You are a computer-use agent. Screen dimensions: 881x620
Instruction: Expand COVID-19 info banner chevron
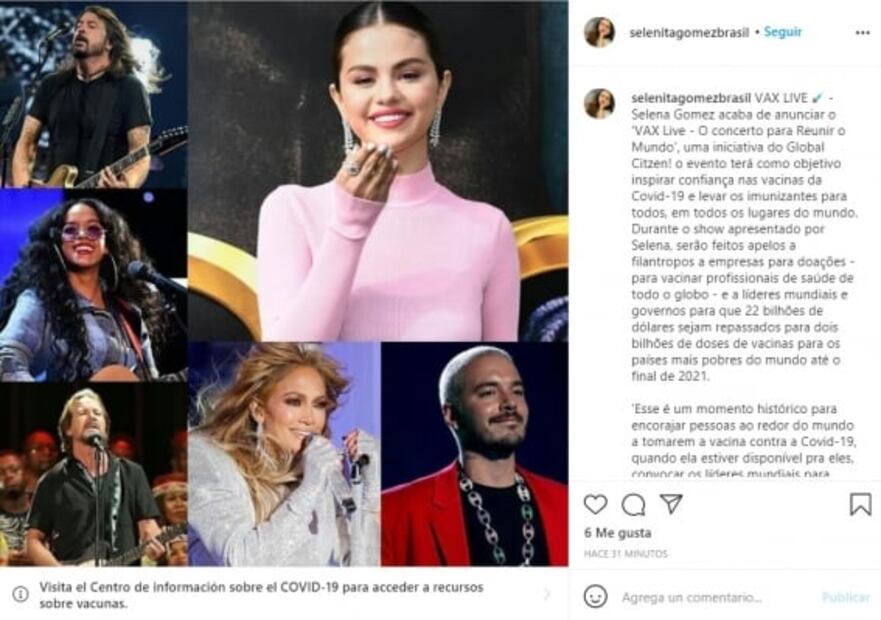[547, 594]
